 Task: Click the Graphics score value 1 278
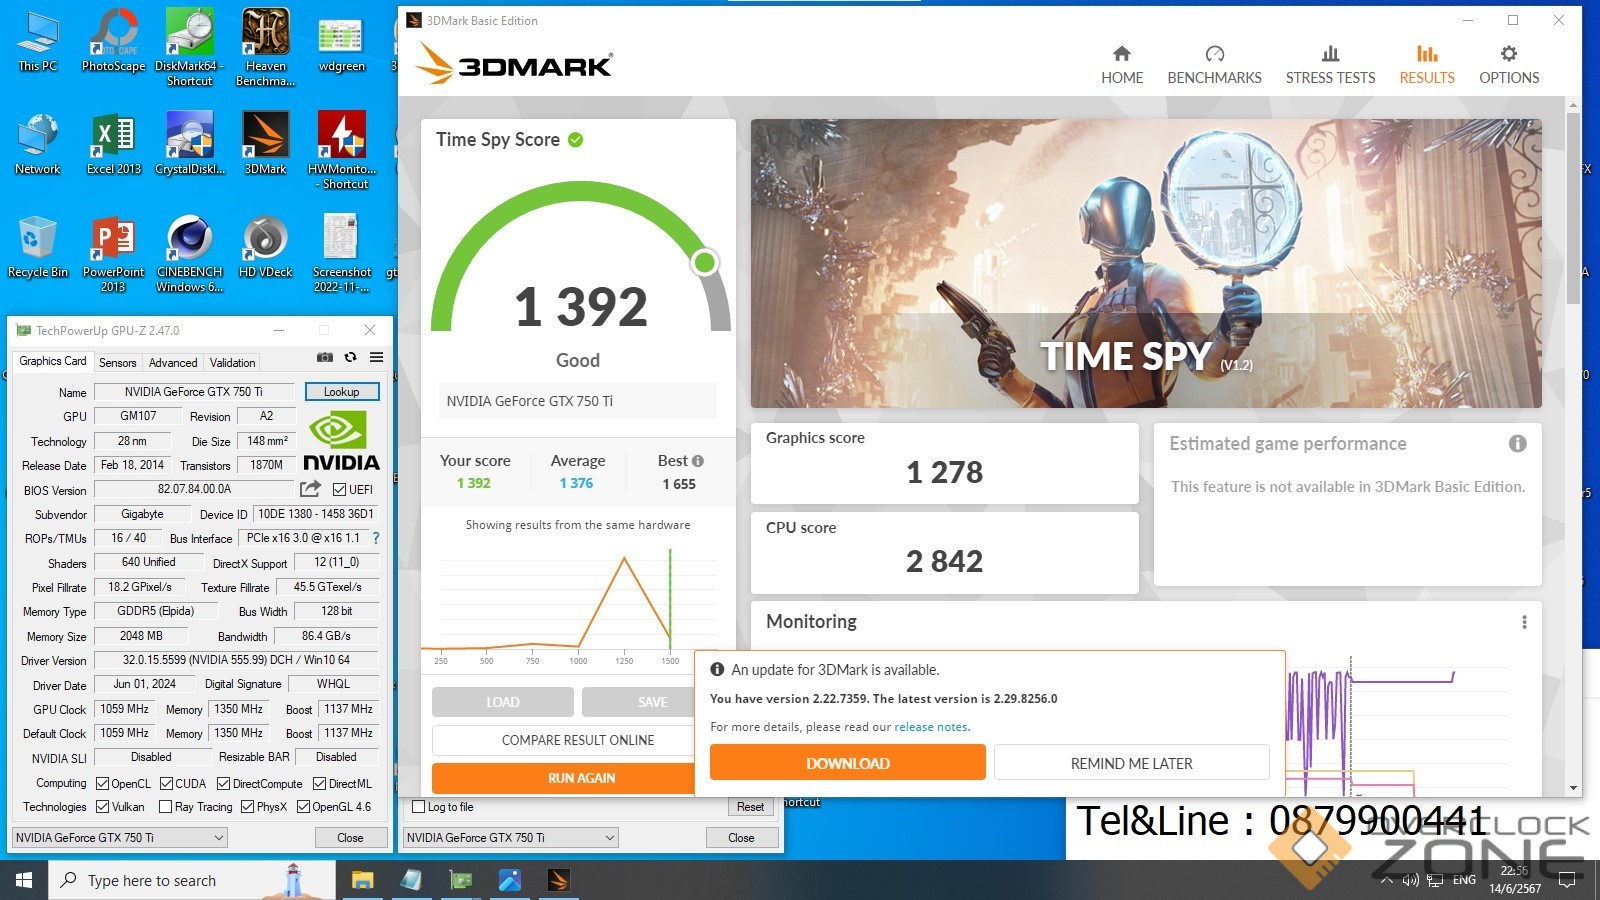pos(944,472)
